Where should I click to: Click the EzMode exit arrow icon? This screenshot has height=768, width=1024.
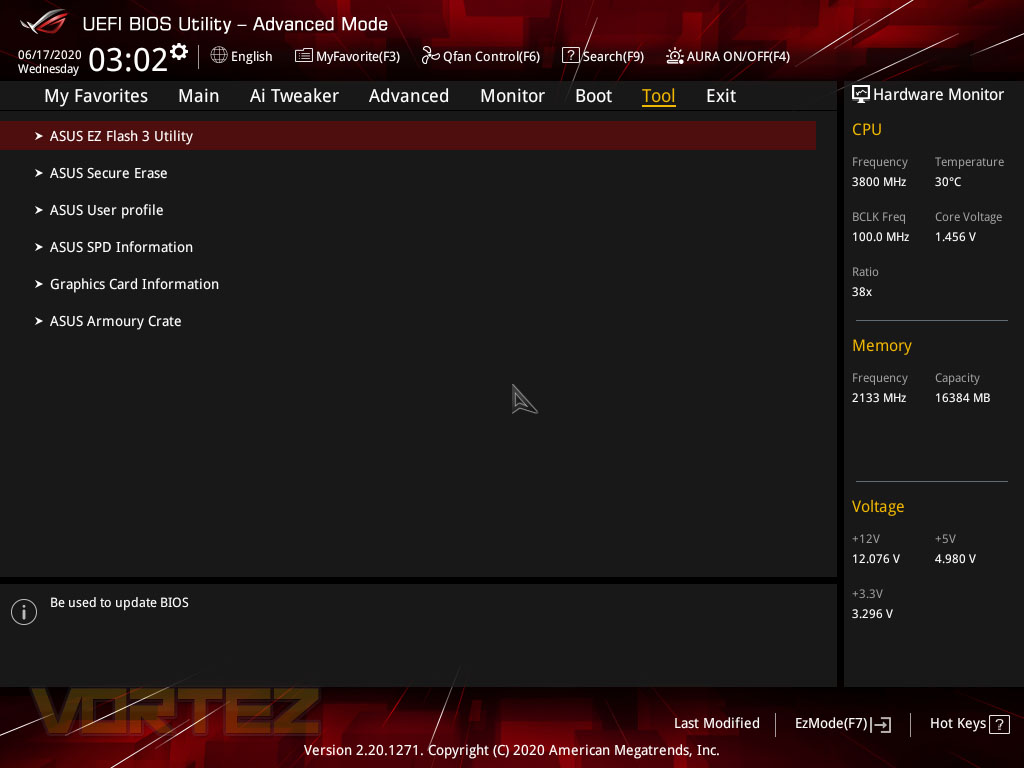881,724
